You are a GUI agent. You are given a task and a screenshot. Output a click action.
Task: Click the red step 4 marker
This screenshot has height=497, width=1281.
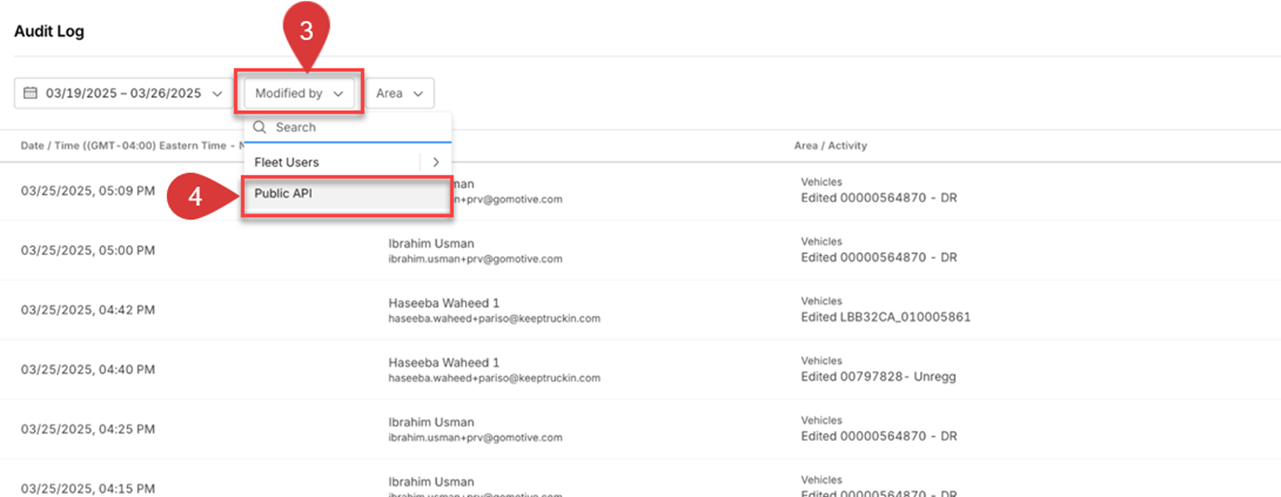tap(195, 196)
